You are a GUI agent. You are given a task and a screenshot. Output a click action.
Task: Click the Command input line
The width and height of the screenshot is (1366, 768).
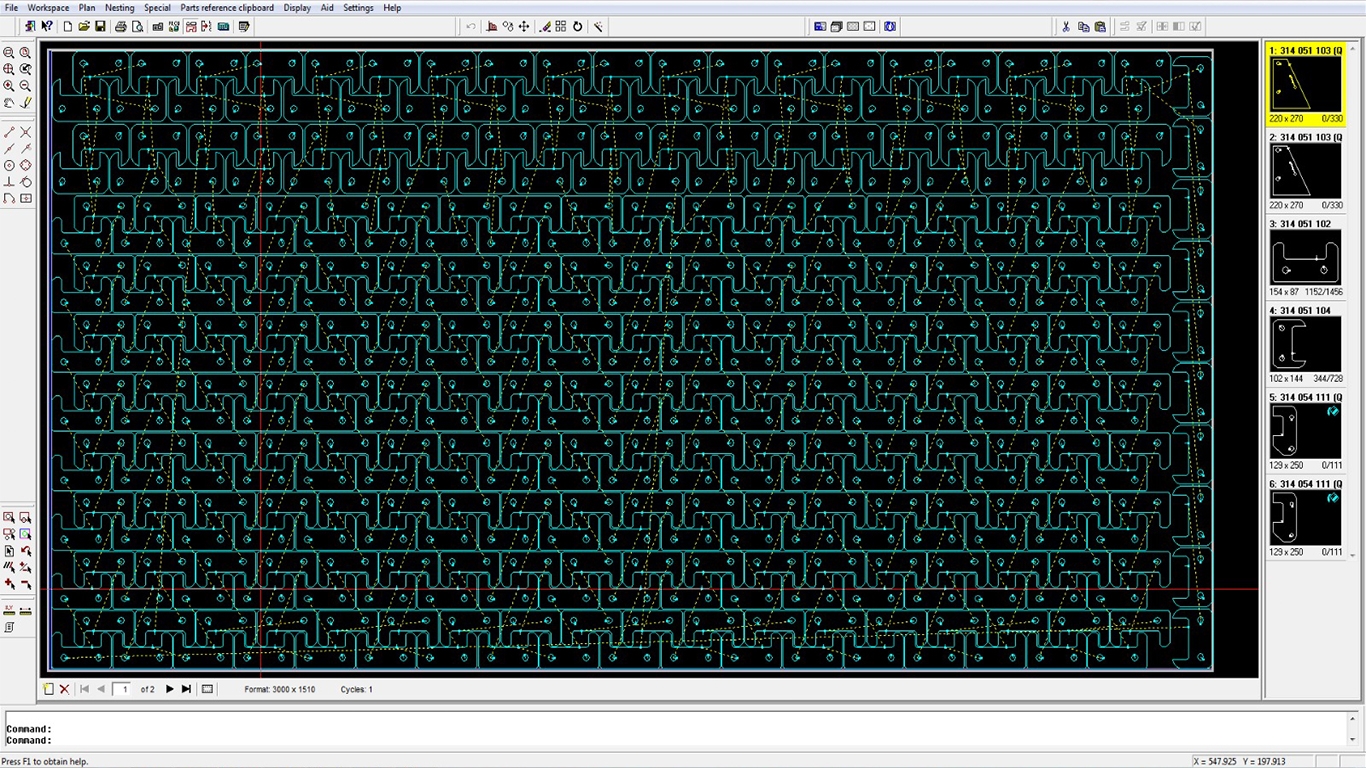[x=676, y=740]
